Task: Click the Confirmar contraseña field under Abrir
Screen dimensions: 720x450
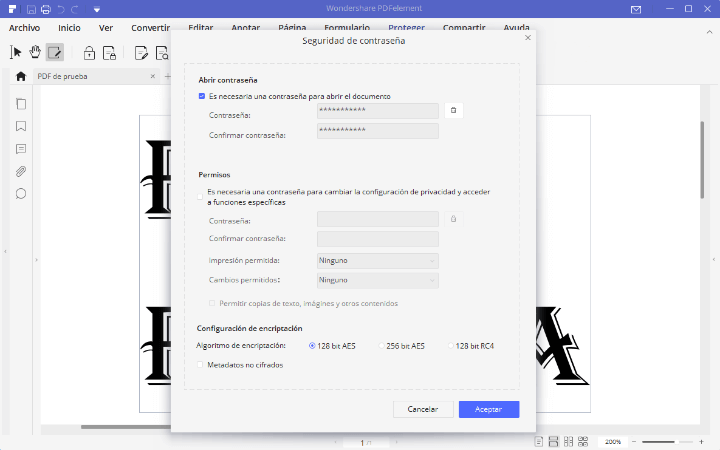Action: click(x=377, y=131)
